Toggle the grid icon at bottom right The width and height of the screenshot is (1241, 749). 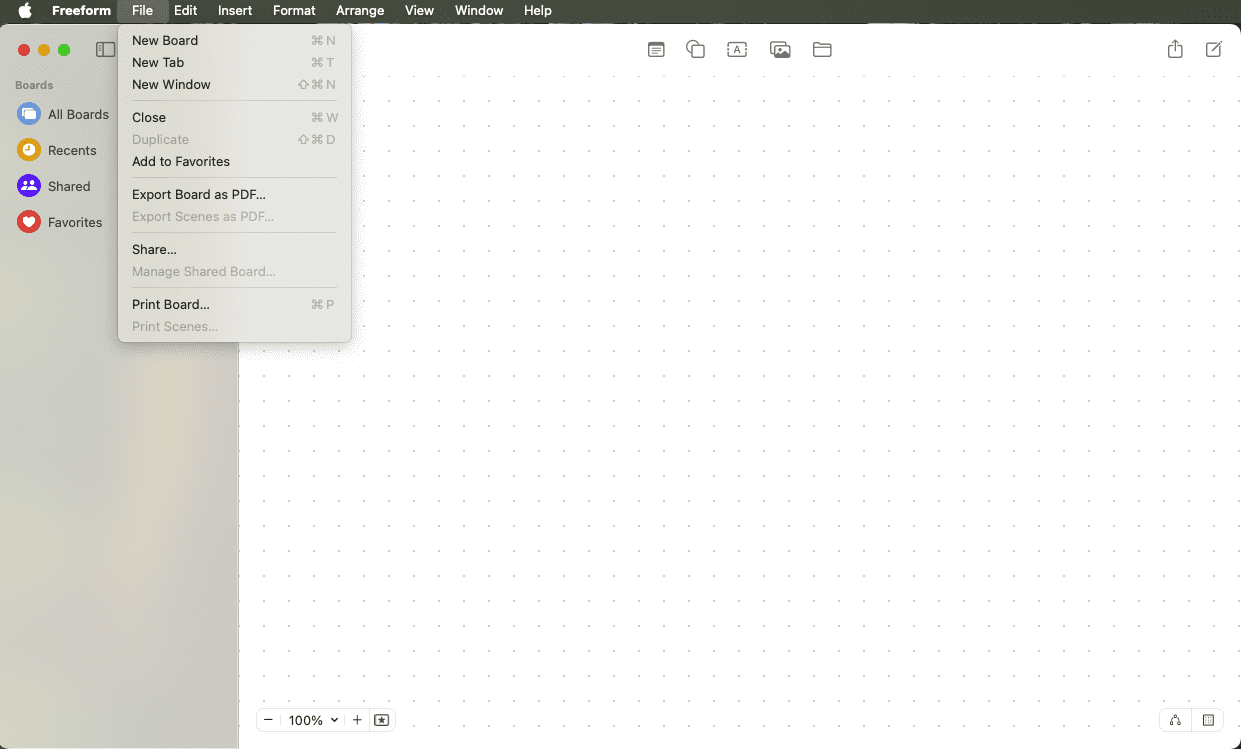[x=1208, y=720]
